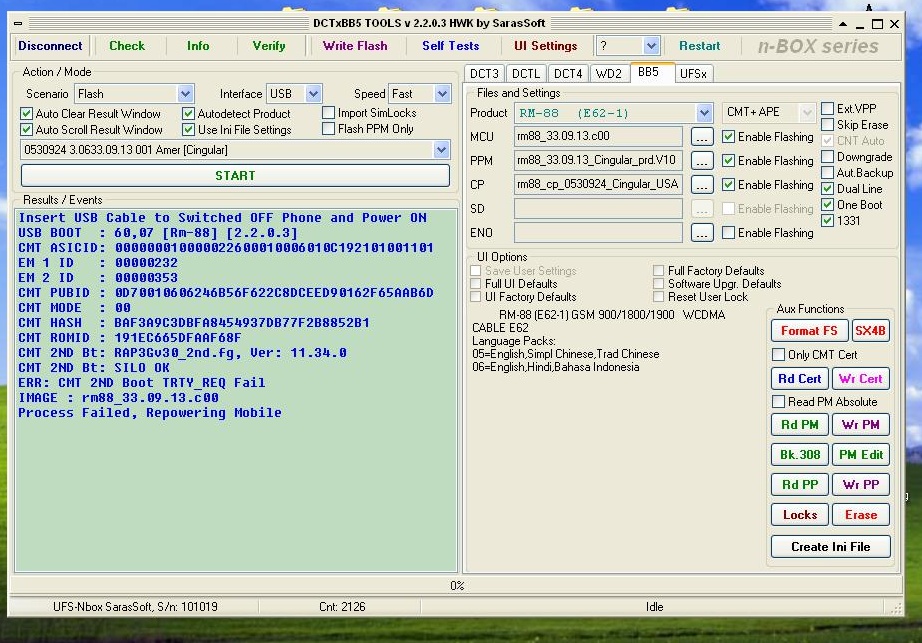Toggle Auto Clear Result Window checkbox
Image resolution: width=922 pixels, height=643 pixels.
[26, 113]
